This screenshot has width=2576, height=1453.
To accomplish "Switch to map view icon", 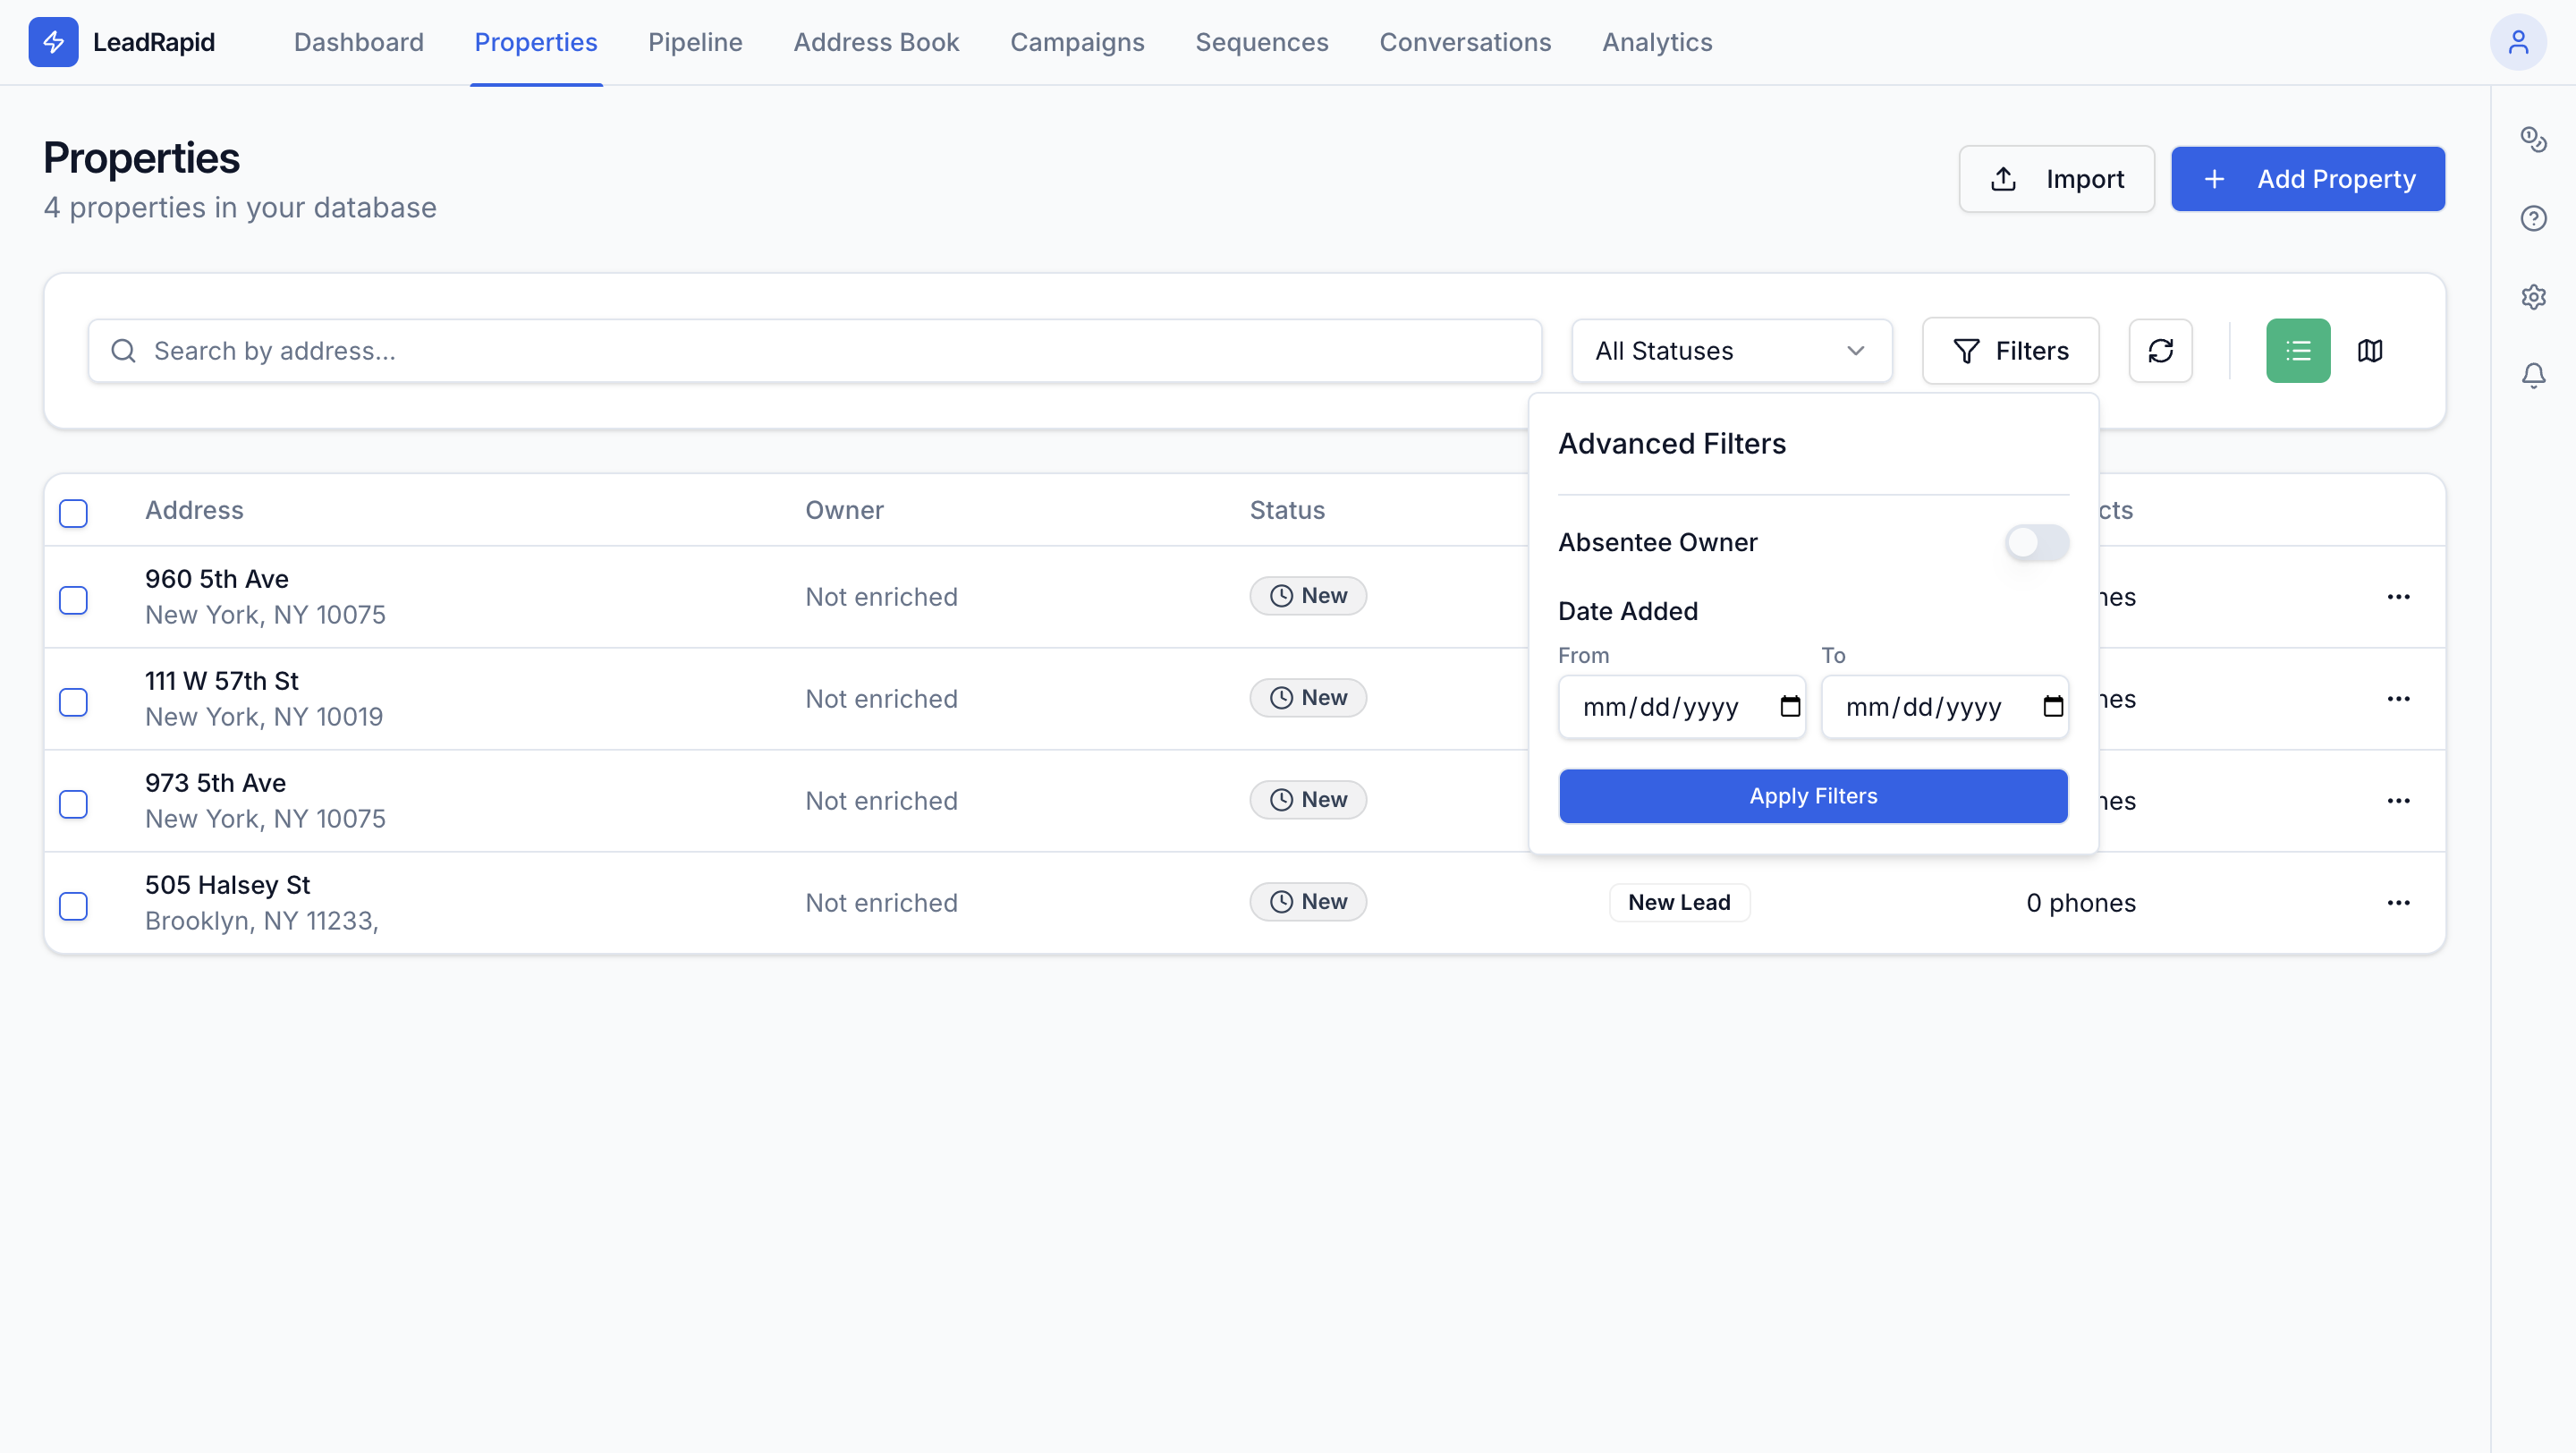I will pyautogui.click(x=2370, y=351).
